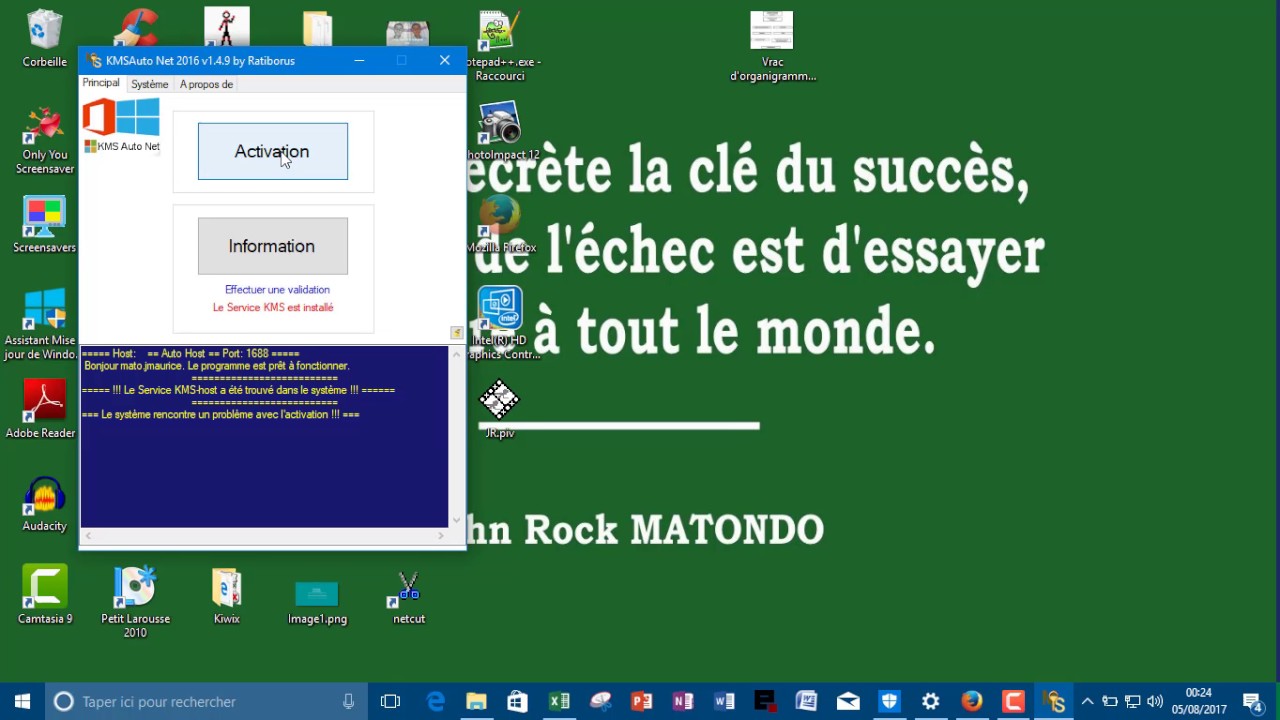Click the 'Bonjour mato.jmaurice' log line
This screenshot has height=720, width=1280.
216,366
